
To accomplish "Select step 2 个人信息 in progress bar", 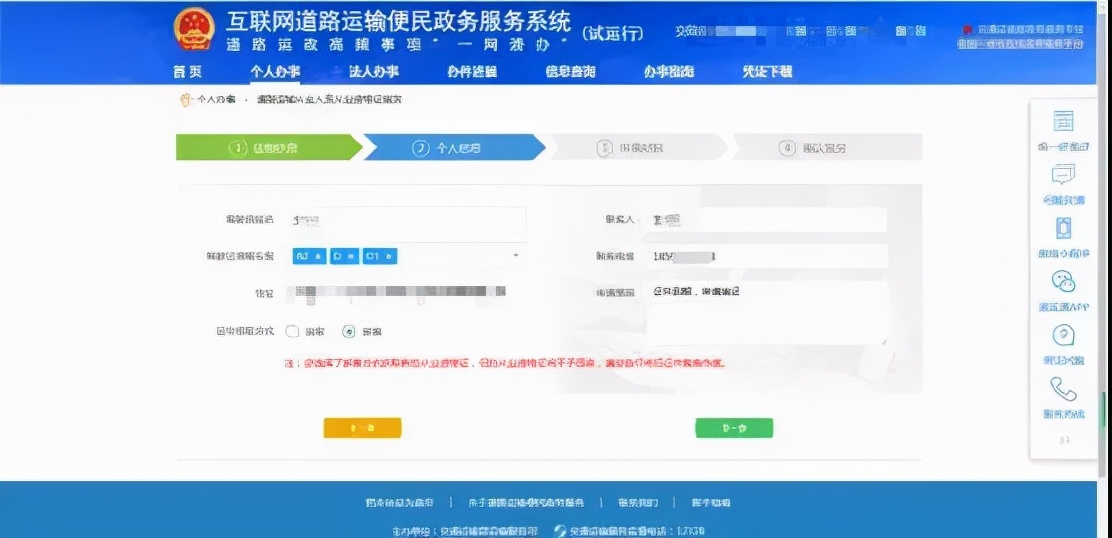I will pyautogui.click(x=454, y=147).
